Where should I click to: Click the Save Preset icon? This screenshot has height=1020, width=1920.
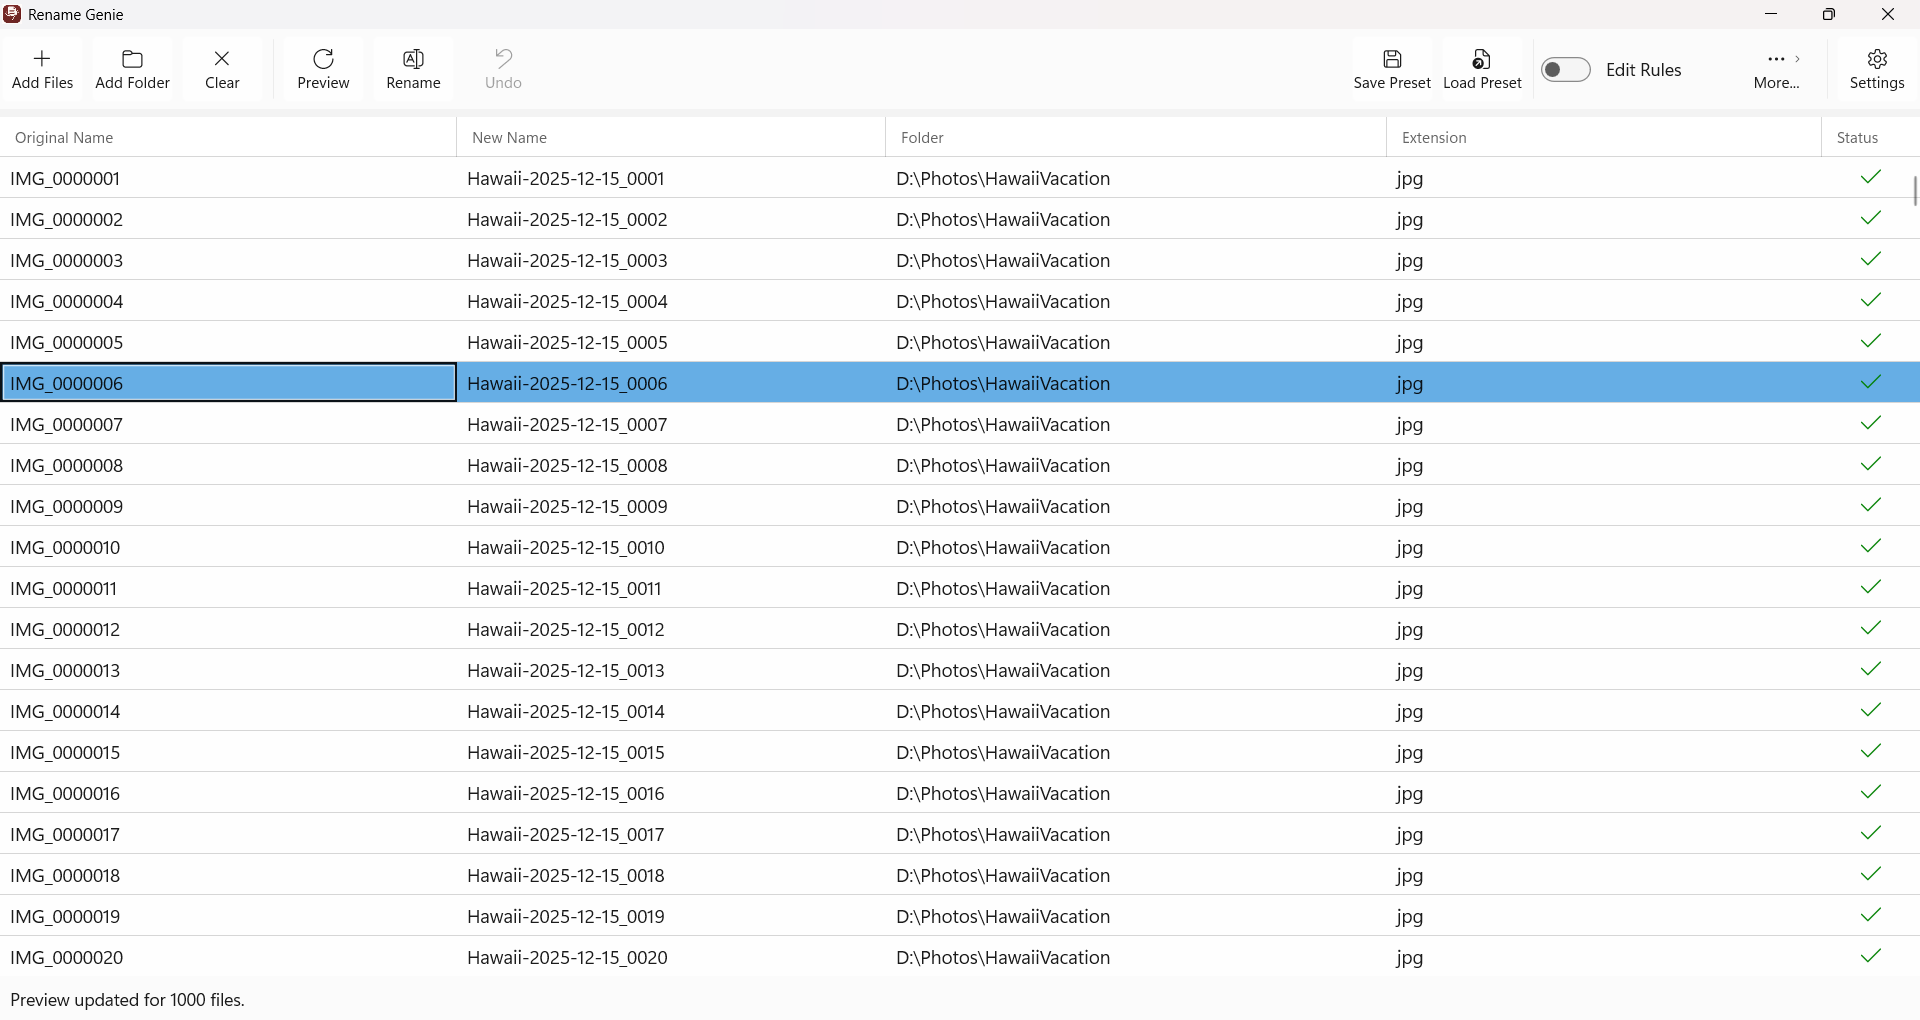1392,60
